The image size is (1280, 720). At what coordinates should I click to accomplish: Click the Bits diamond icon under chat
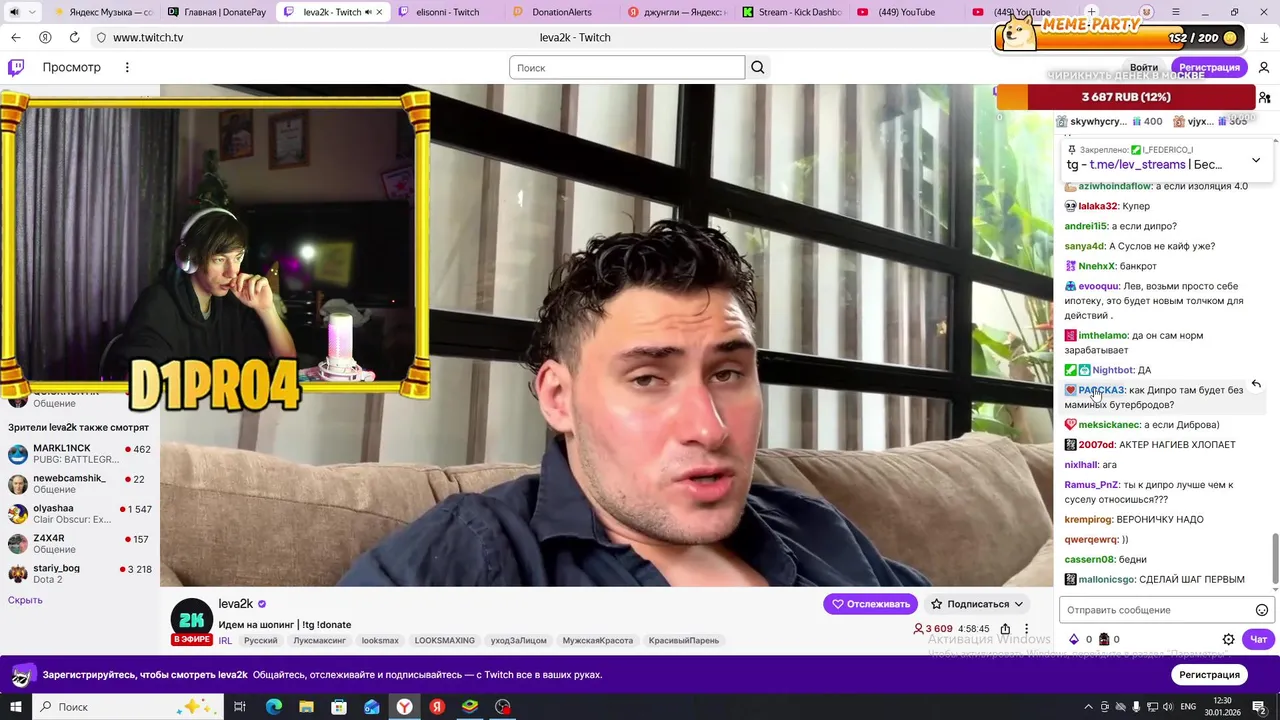[1074, 639]
